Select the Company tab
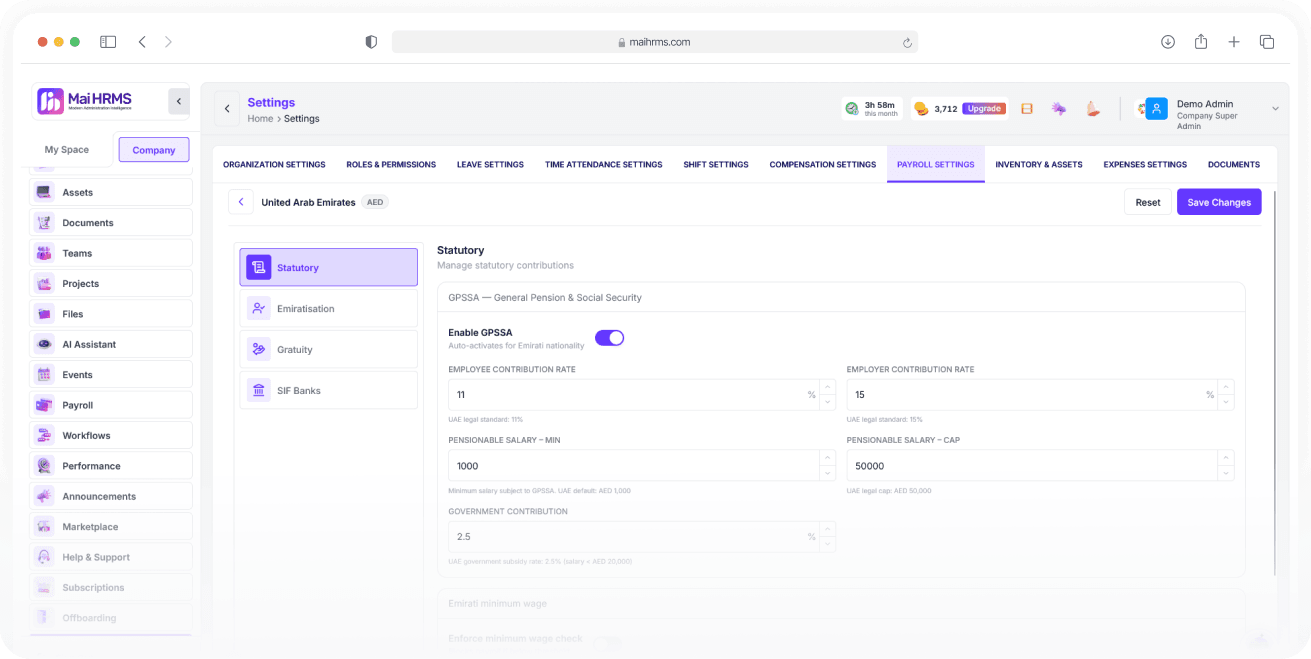Screen dimensions: 1311x659 [x=154, y=150]
